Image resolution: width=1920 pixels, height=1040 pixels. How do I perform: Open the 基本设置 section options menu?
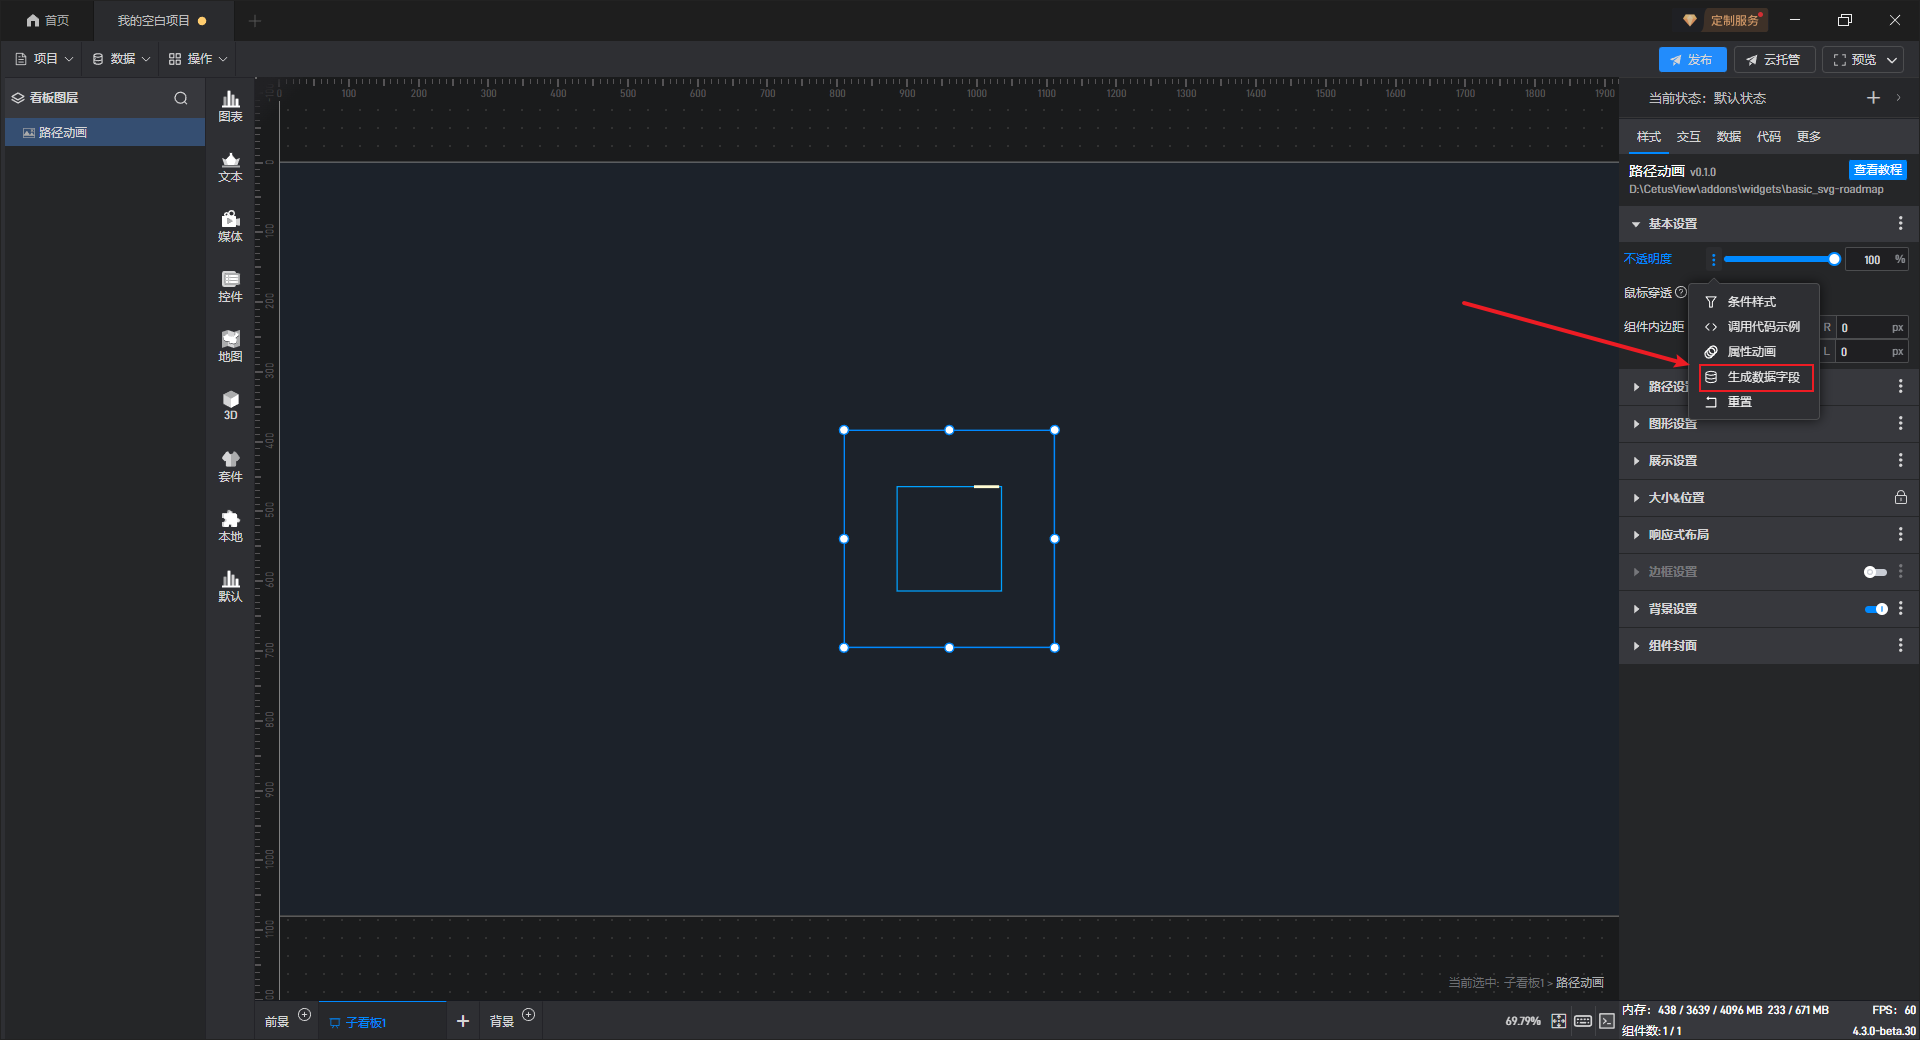pos(1900,223)
